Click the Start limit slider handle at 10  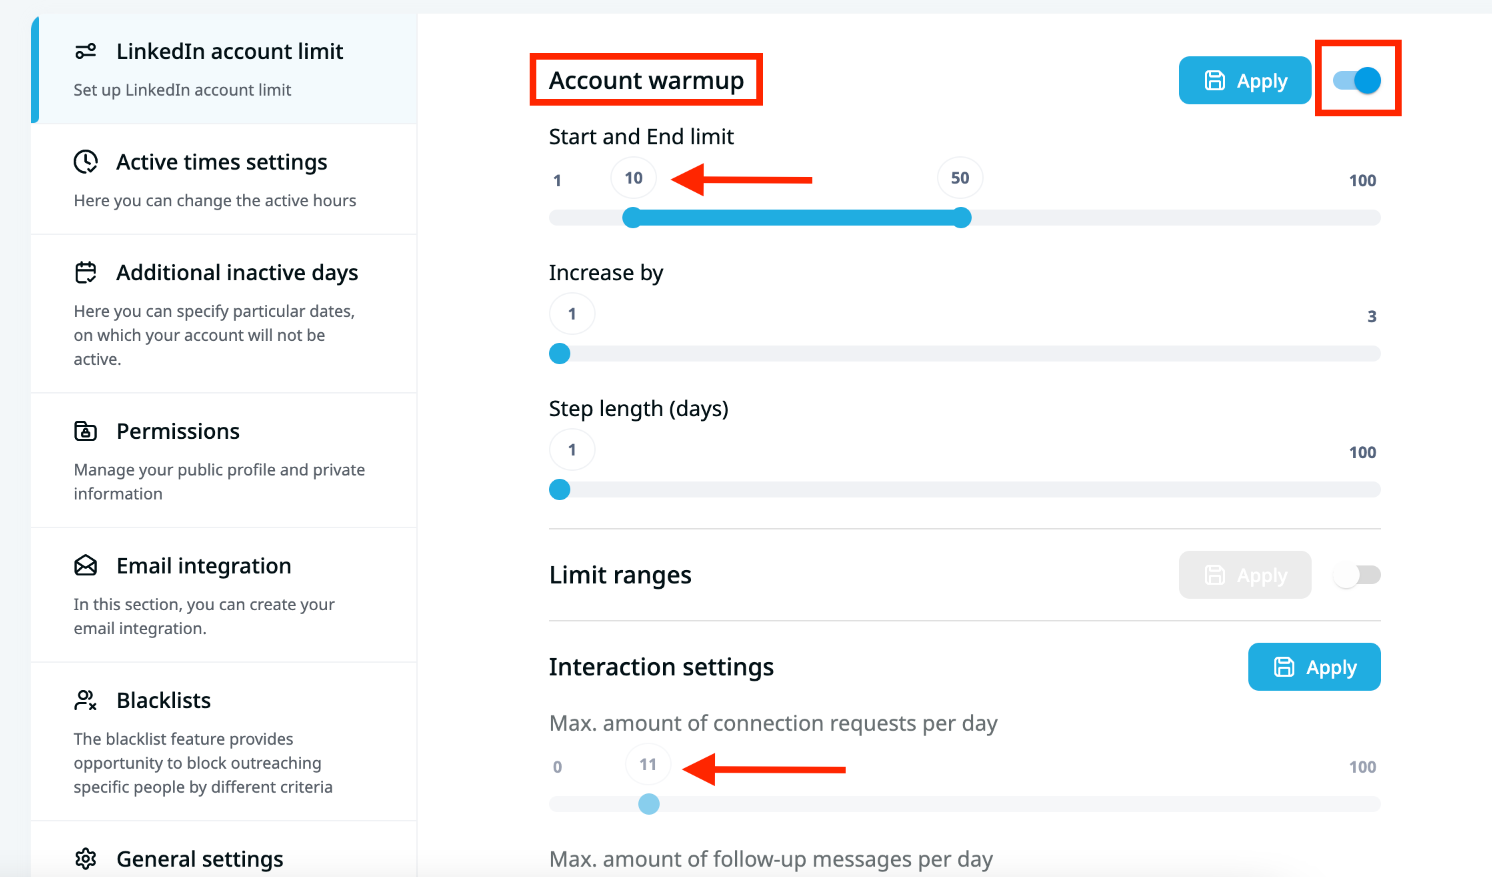632,218
